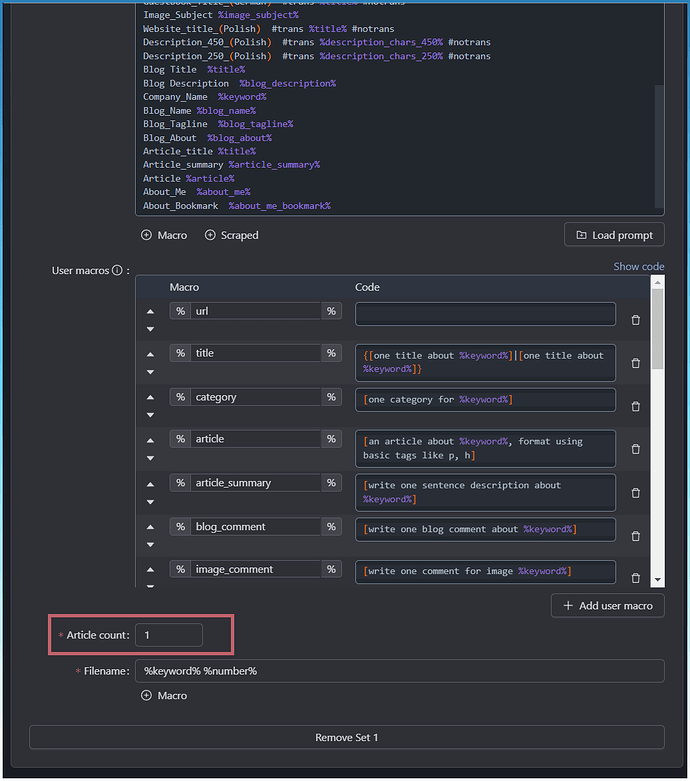Screen dimensions: 690x781
Task: Delete the blog_comment macro row
Action: click(x=635, y=536)
